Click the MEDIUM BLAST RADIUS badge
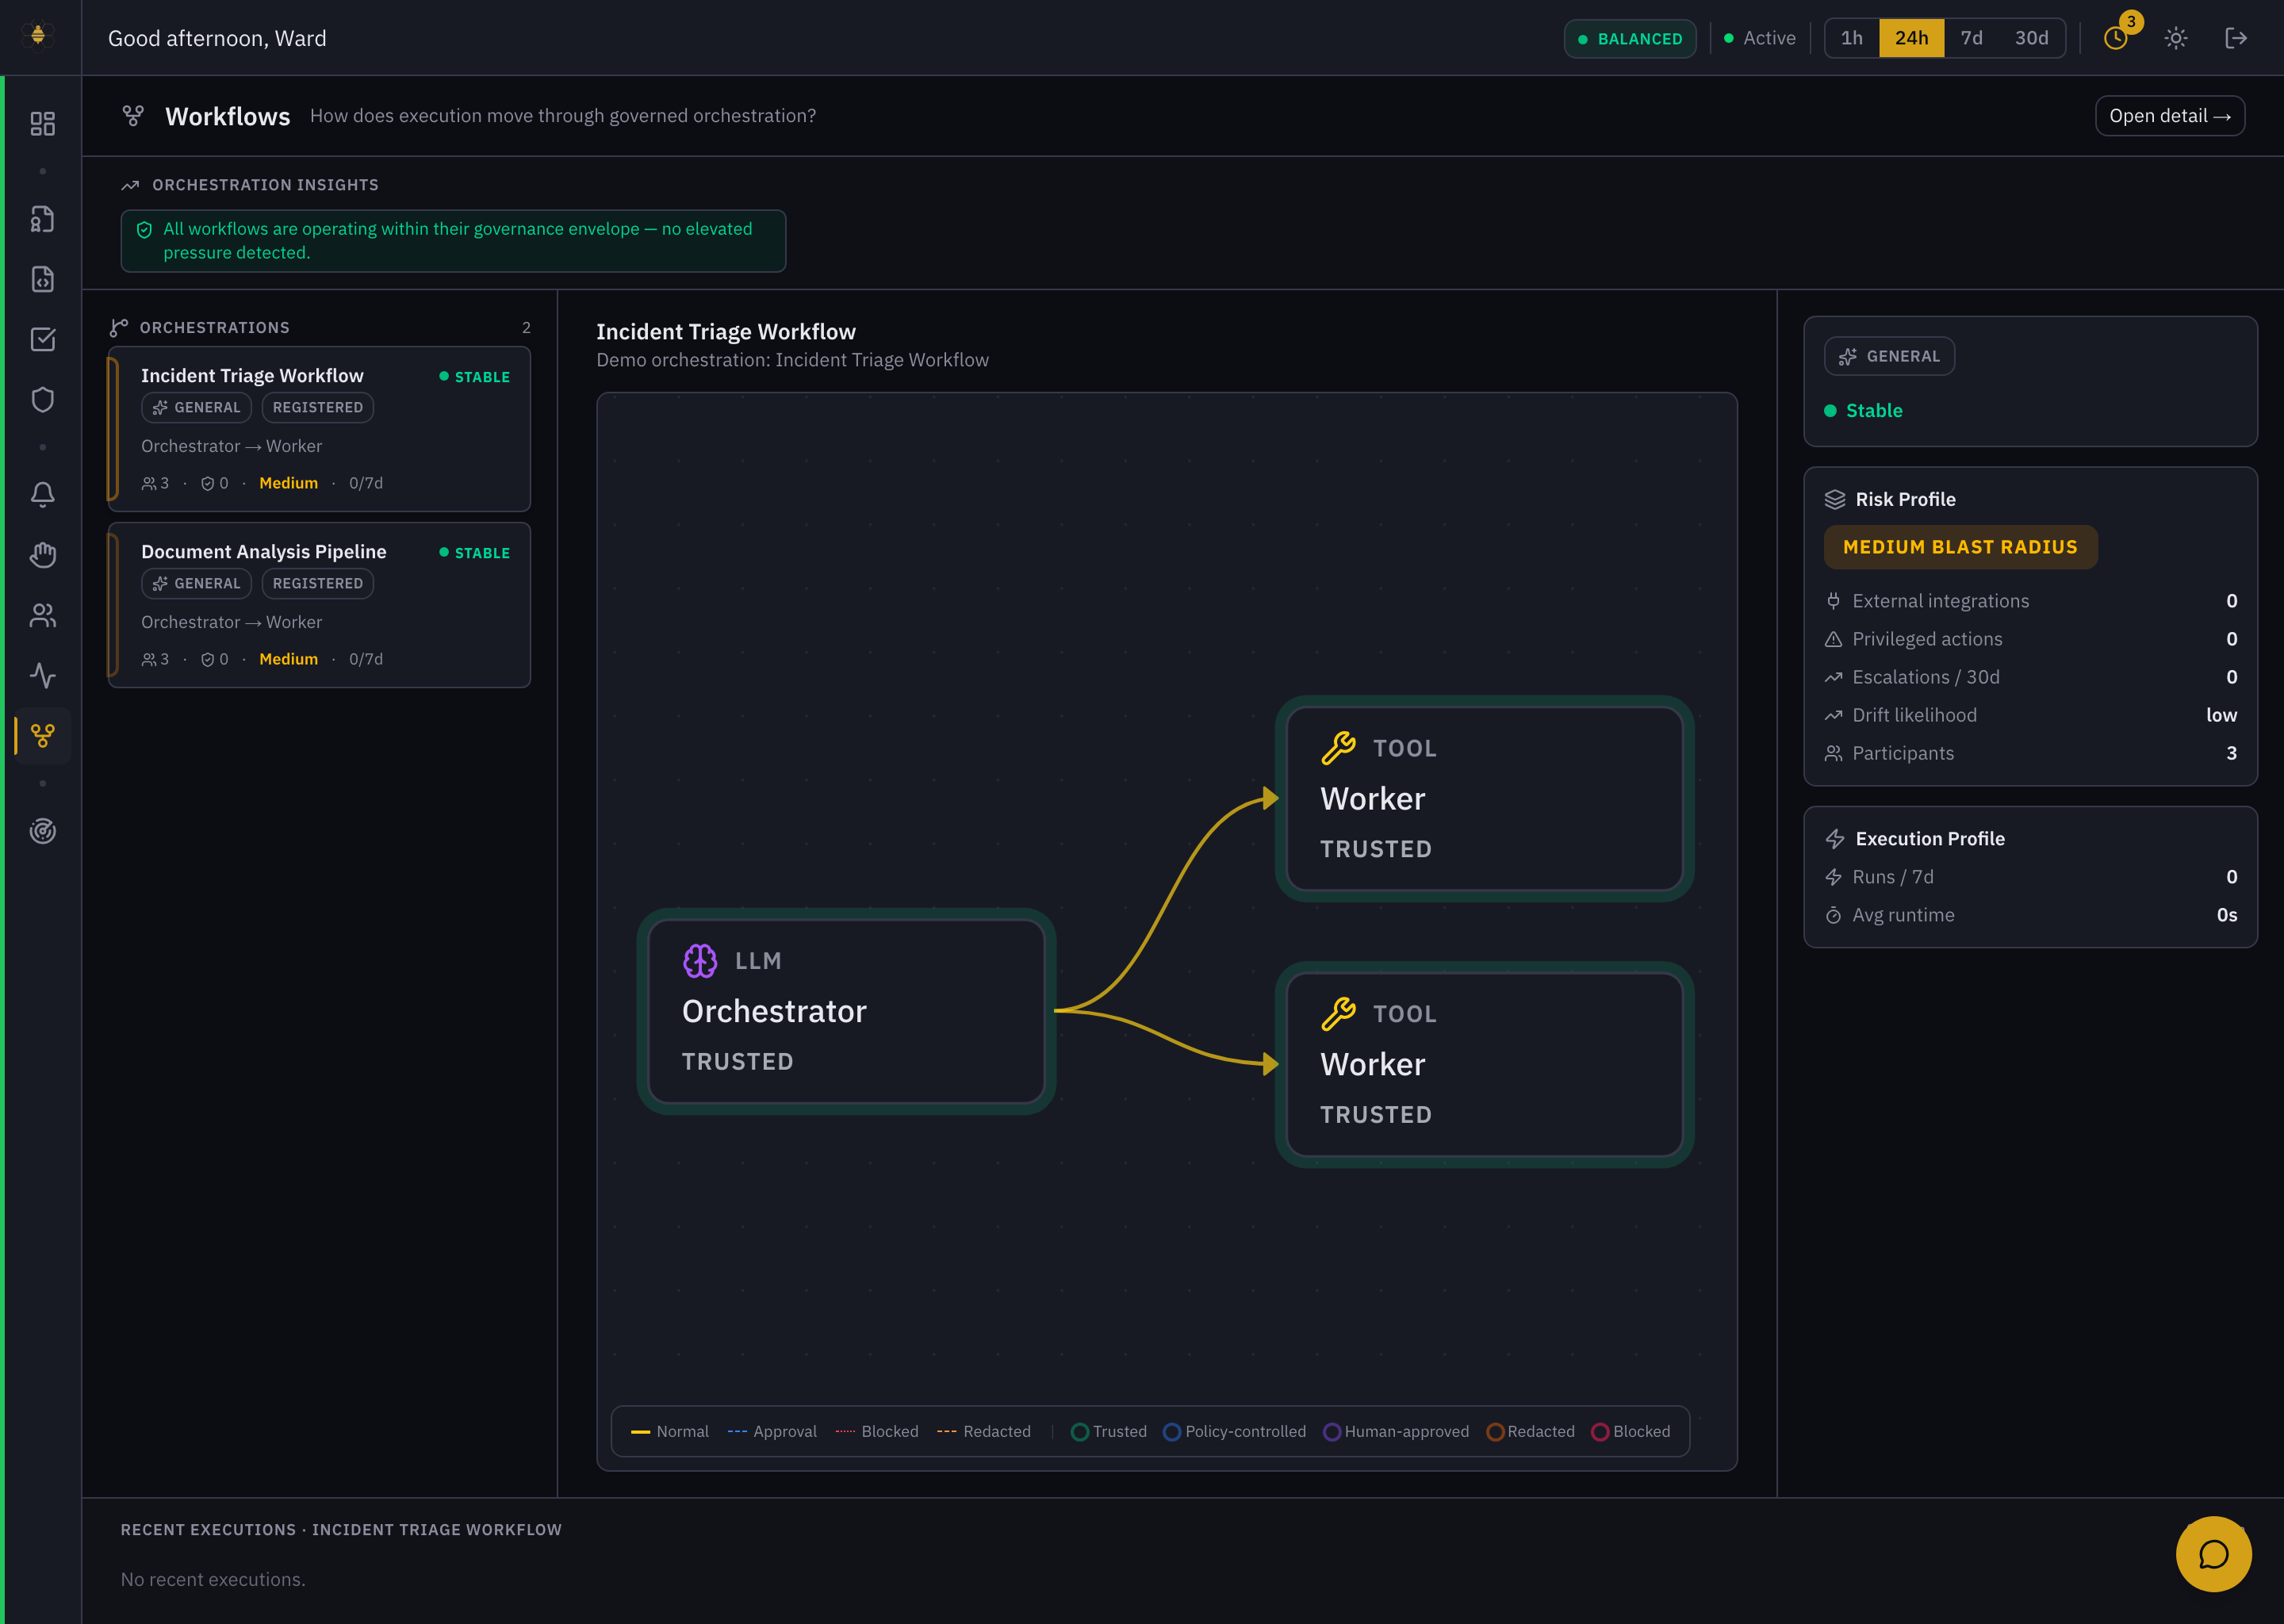 [1960, 547]
